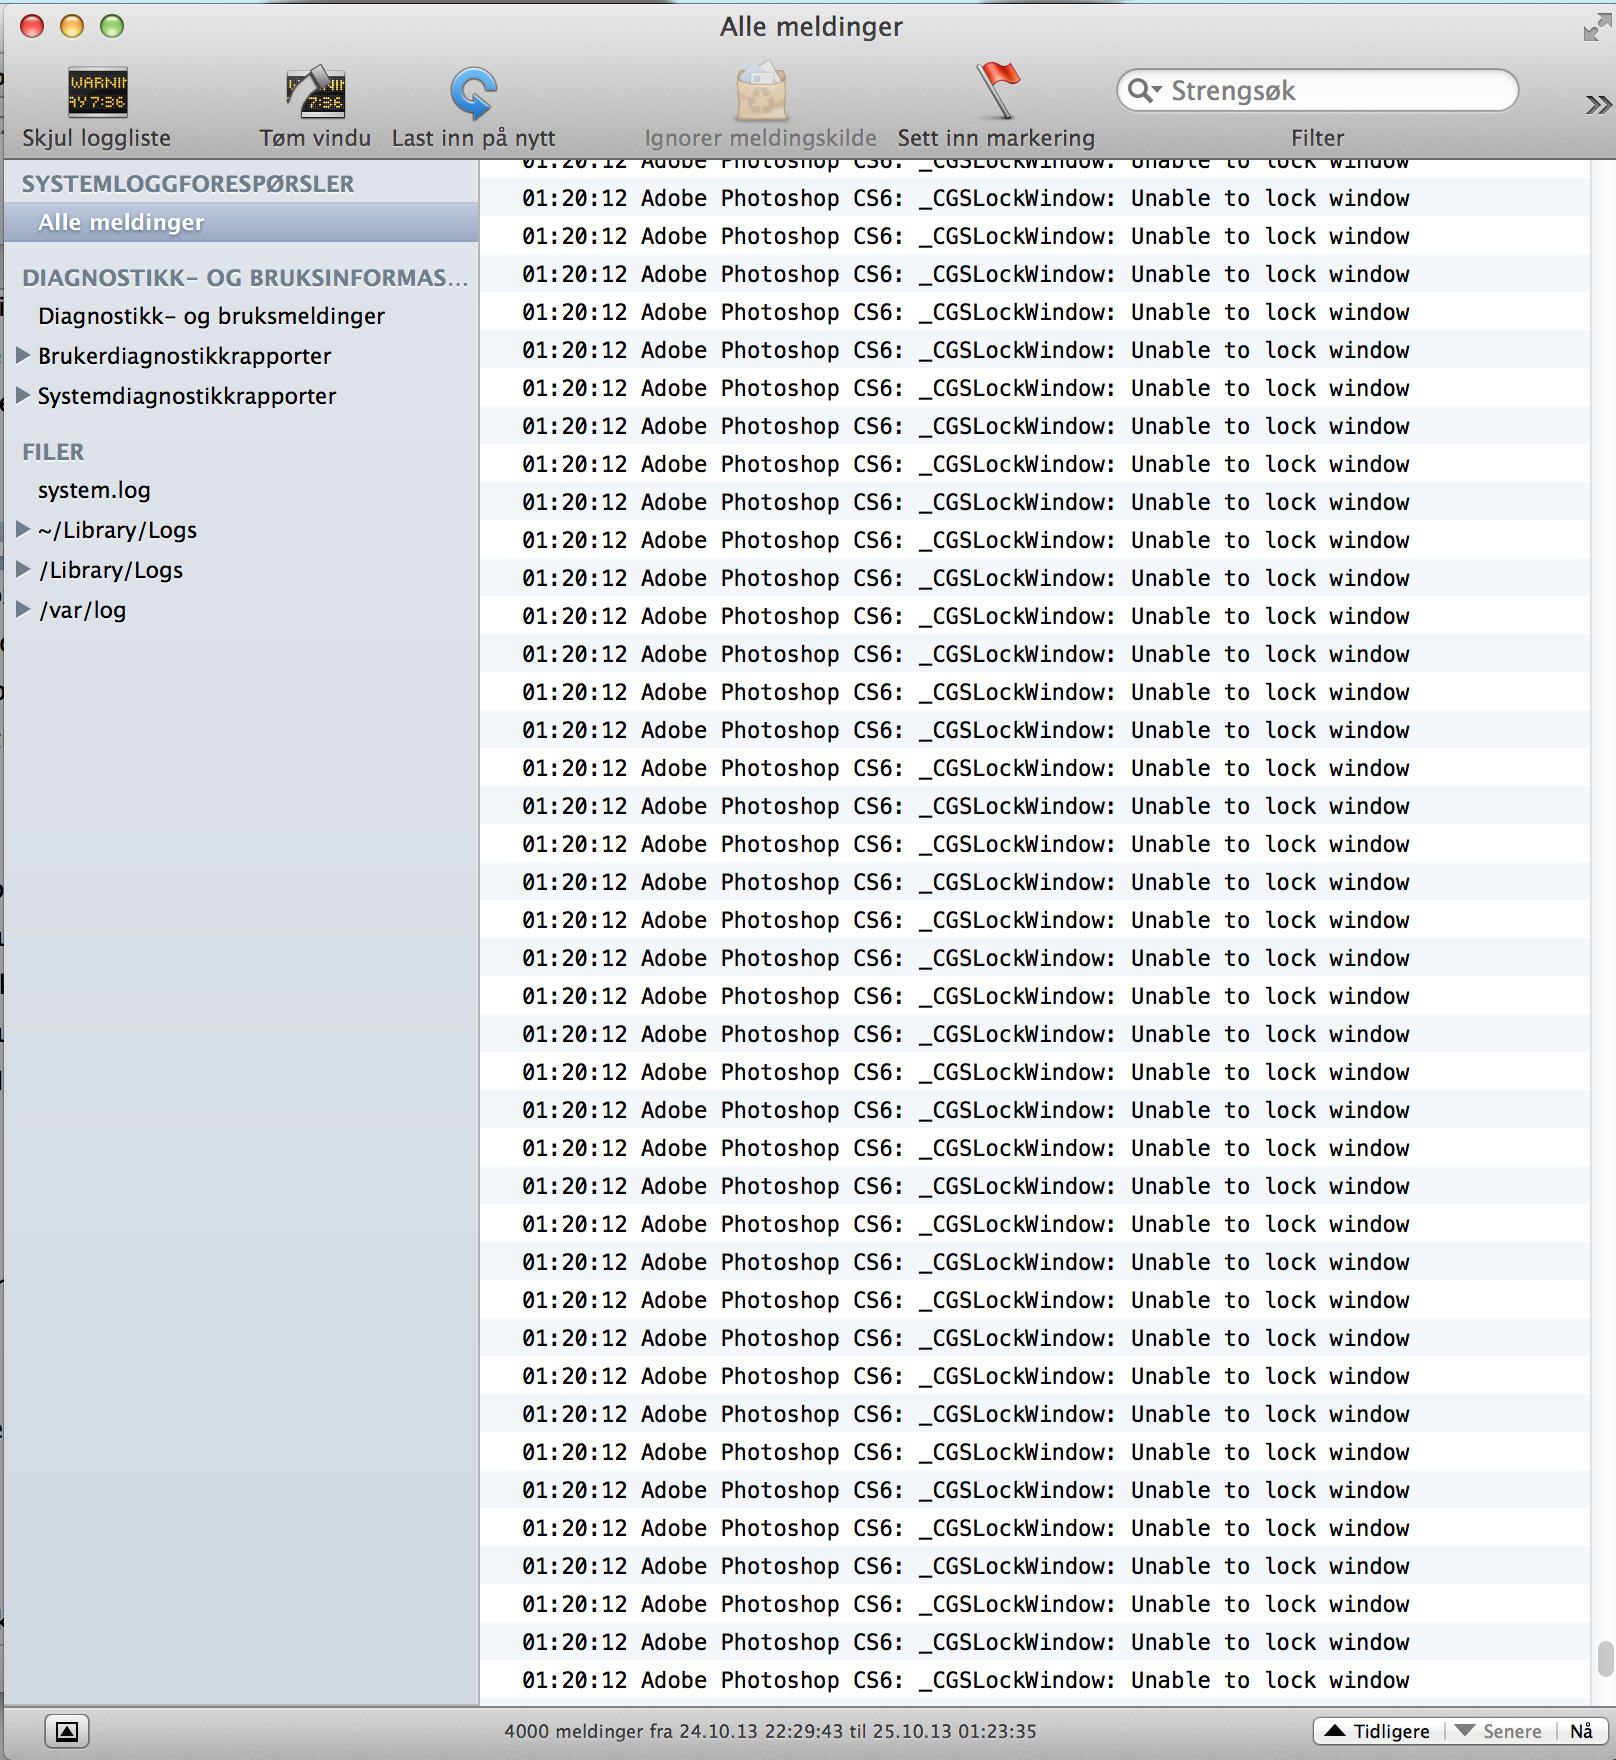Screen dimensions: 1616x1760
Task: Select Alle meldinger in the sidebar
Action: (240, 222)
